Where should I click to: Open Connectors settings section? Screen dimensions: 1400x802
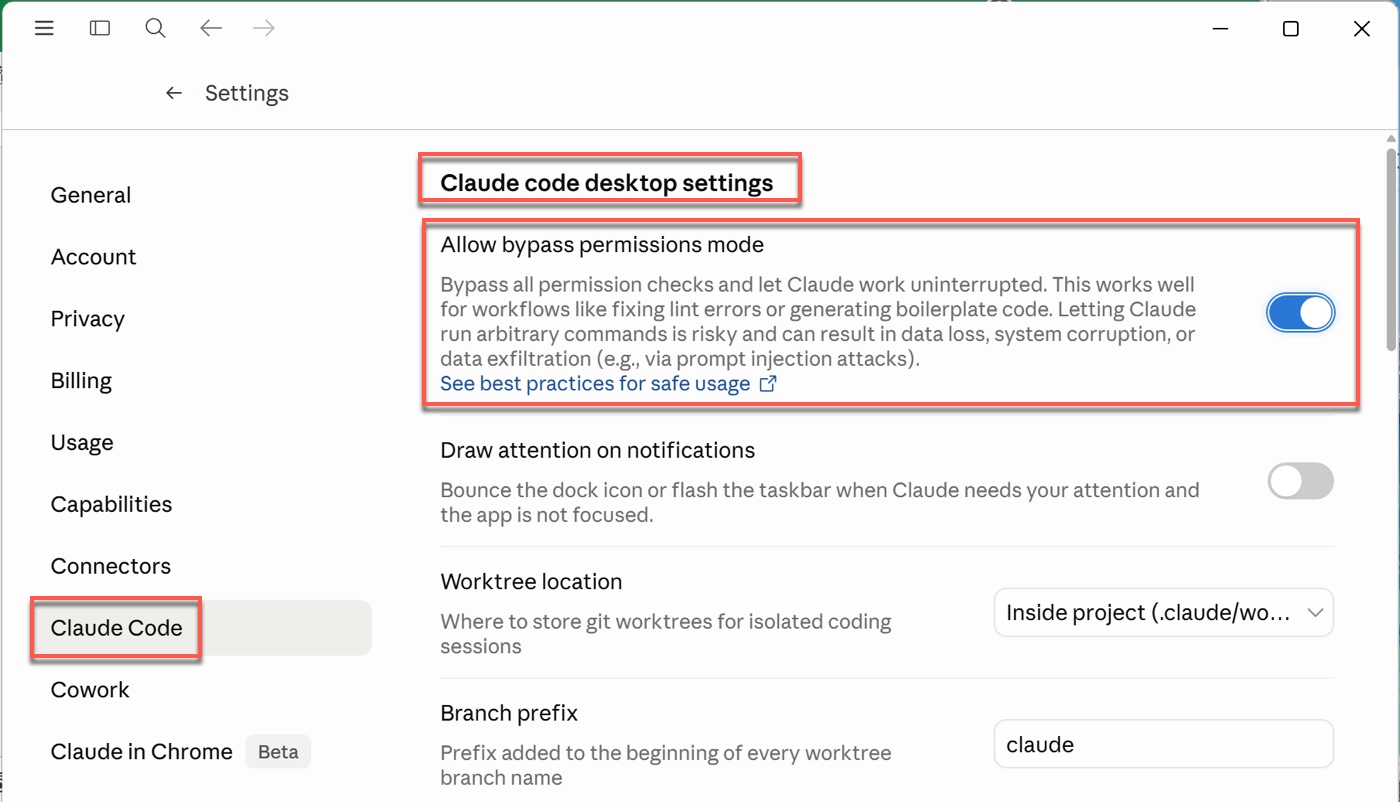coord(111,566)
